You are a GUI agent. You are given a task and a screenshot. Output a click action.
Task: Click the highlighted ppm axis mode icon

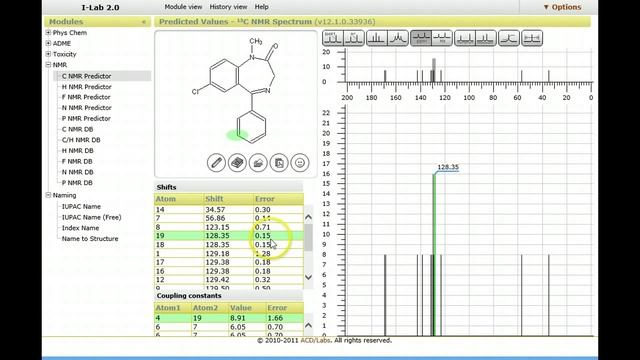(x=421, y=38)
